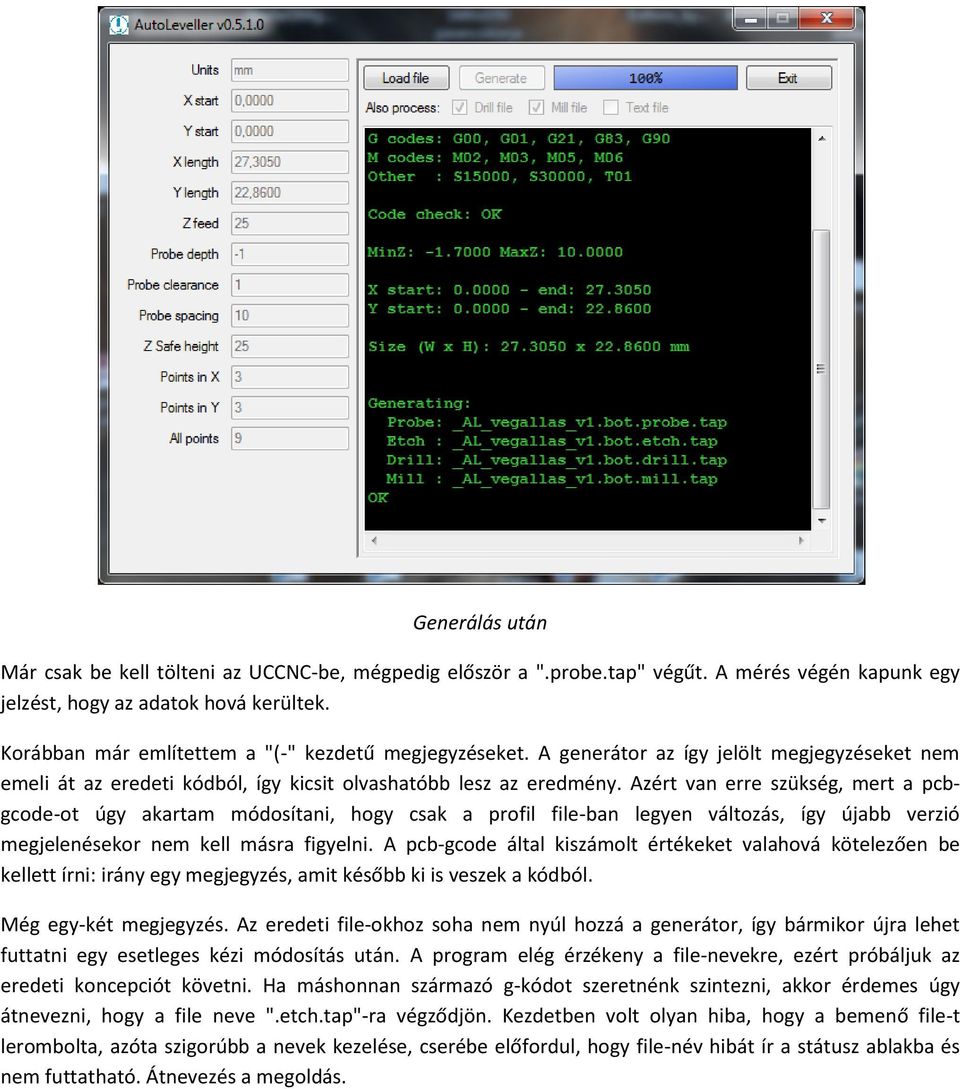Image resolution: width=960 pixels, height=1089 pixels.
Task: Toggle the Drill file checkbox
Action: point(459,108)
